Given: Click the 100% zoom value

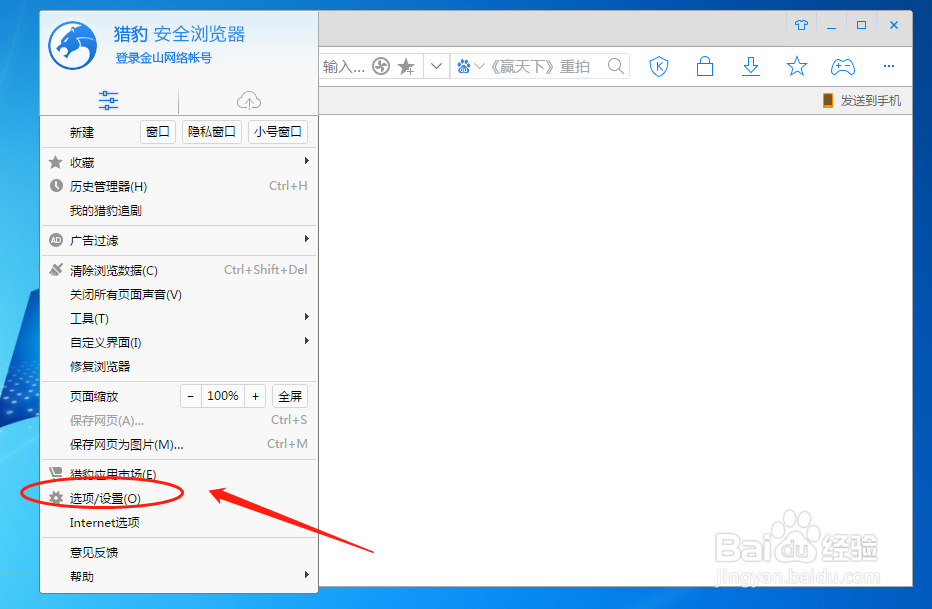Looking at the screenshot, I should [223, 396].
